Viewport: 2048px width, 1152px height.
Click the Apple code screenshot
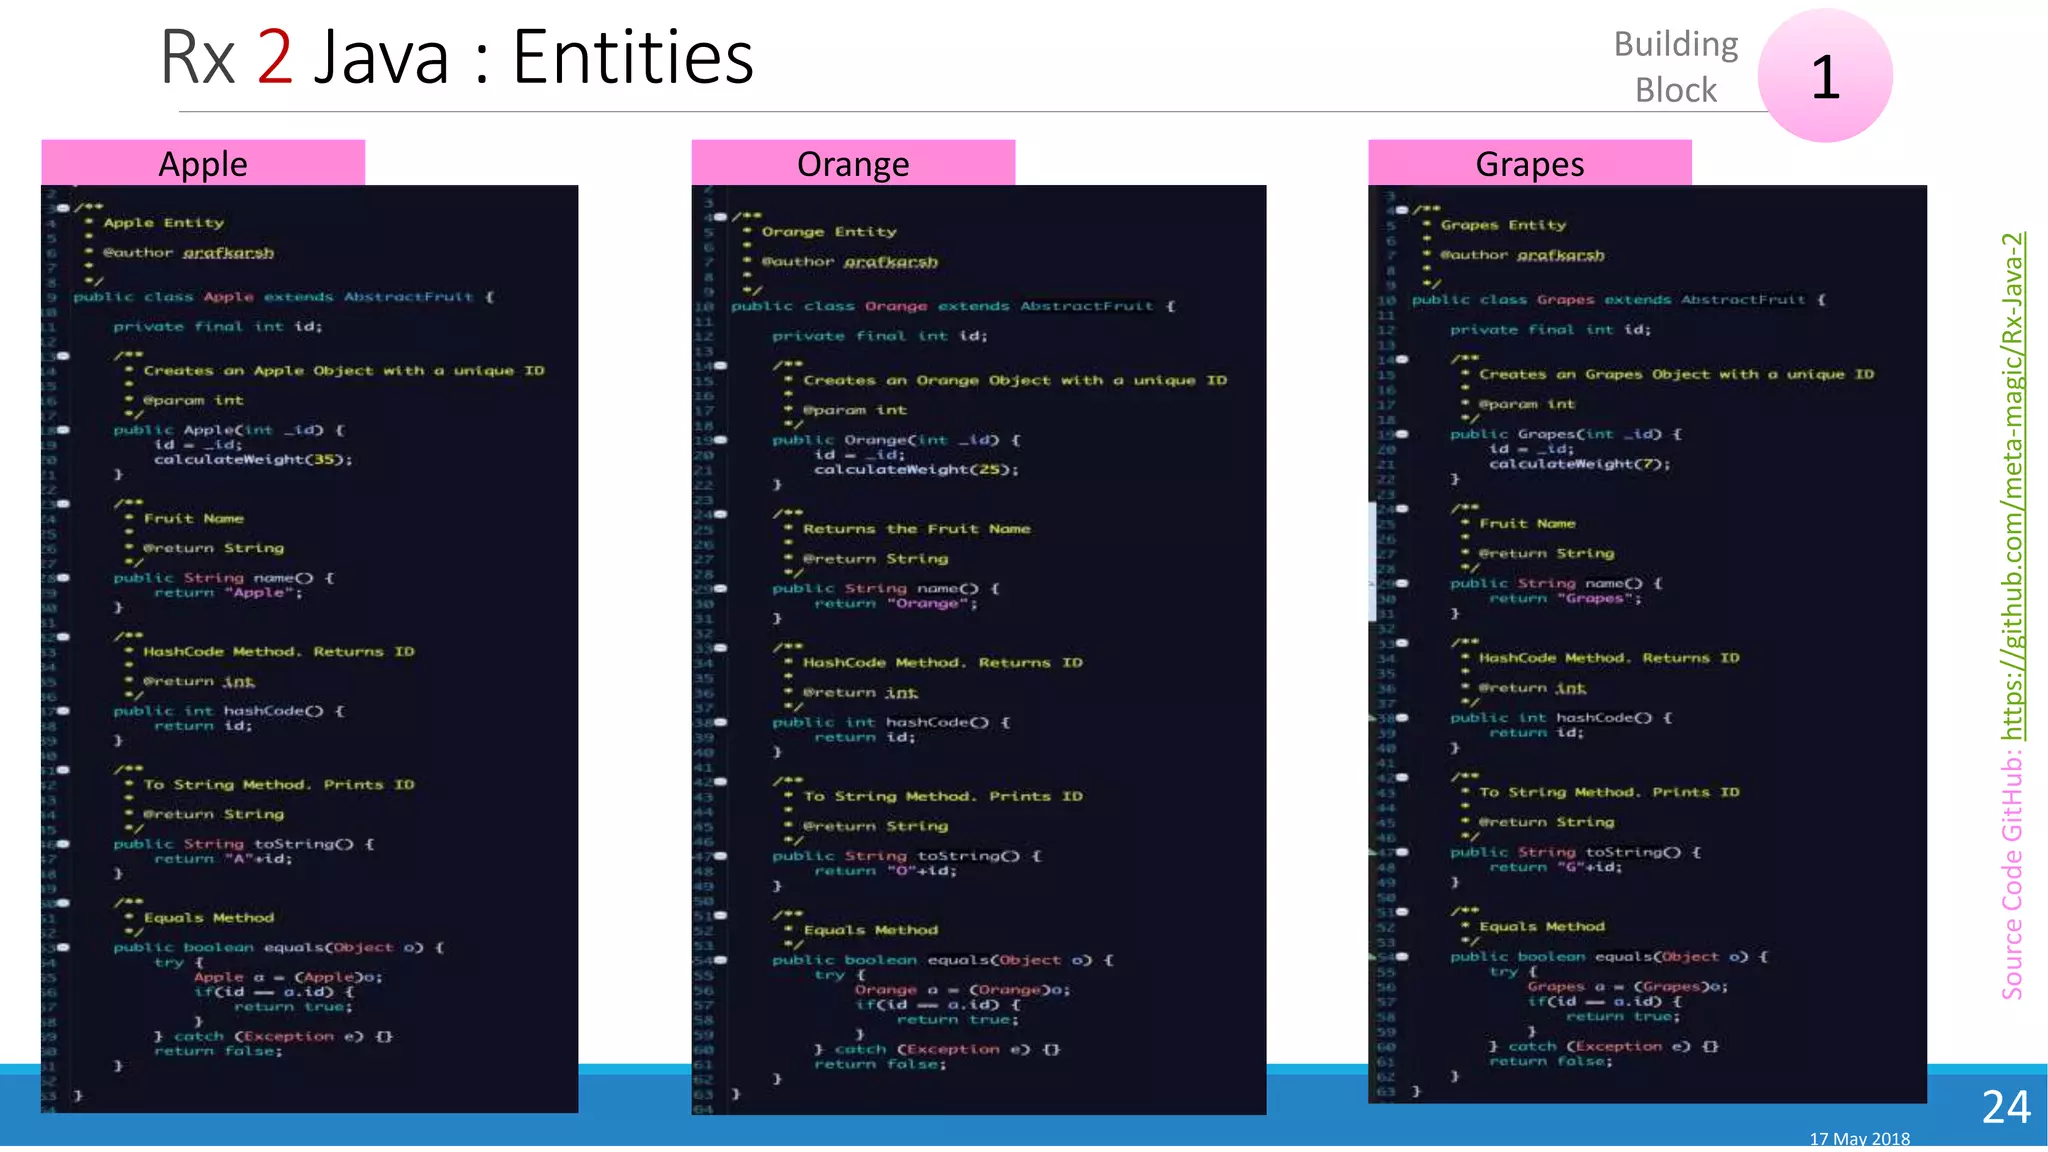[309, 648]
